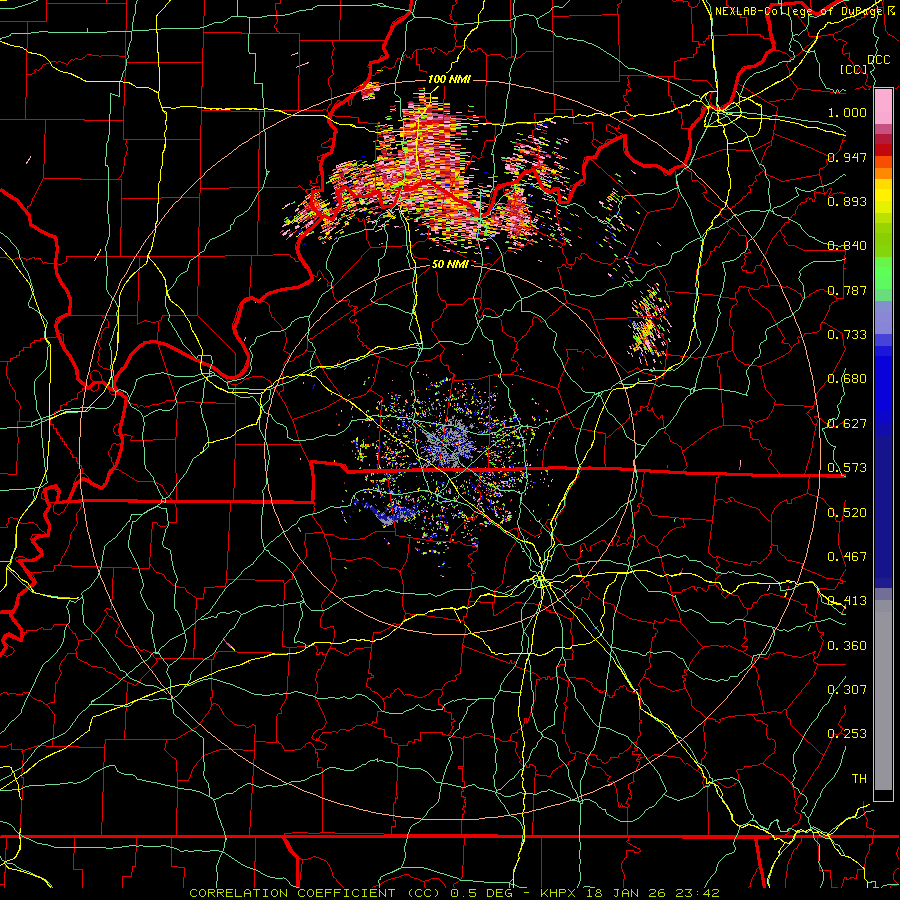
Task: Click the 50 NMI range ring label
Action: click(450, 264)
